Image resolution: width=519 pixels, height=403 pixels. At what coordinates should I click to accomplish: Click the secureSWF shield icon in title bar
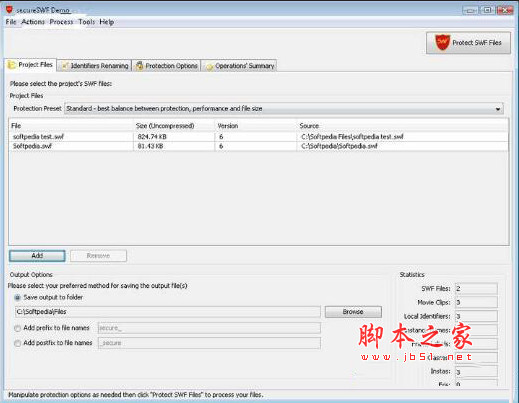9,10
